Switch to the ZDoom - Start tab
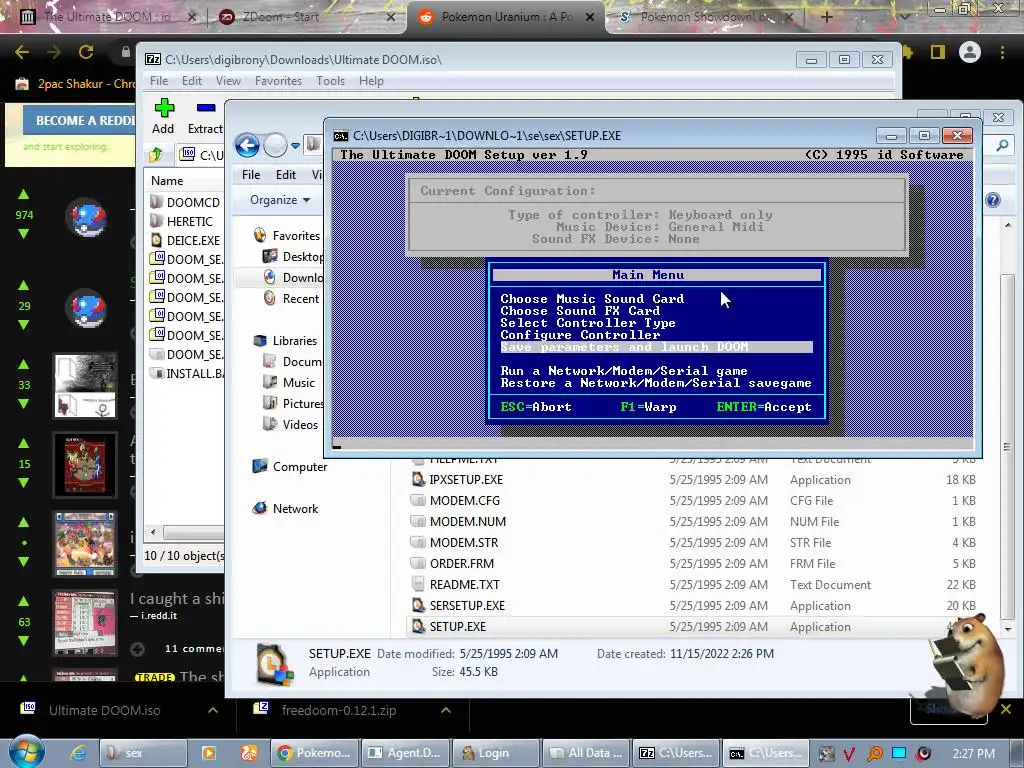The width and height of the screenshot is (1024, 768). click(307, 17)
